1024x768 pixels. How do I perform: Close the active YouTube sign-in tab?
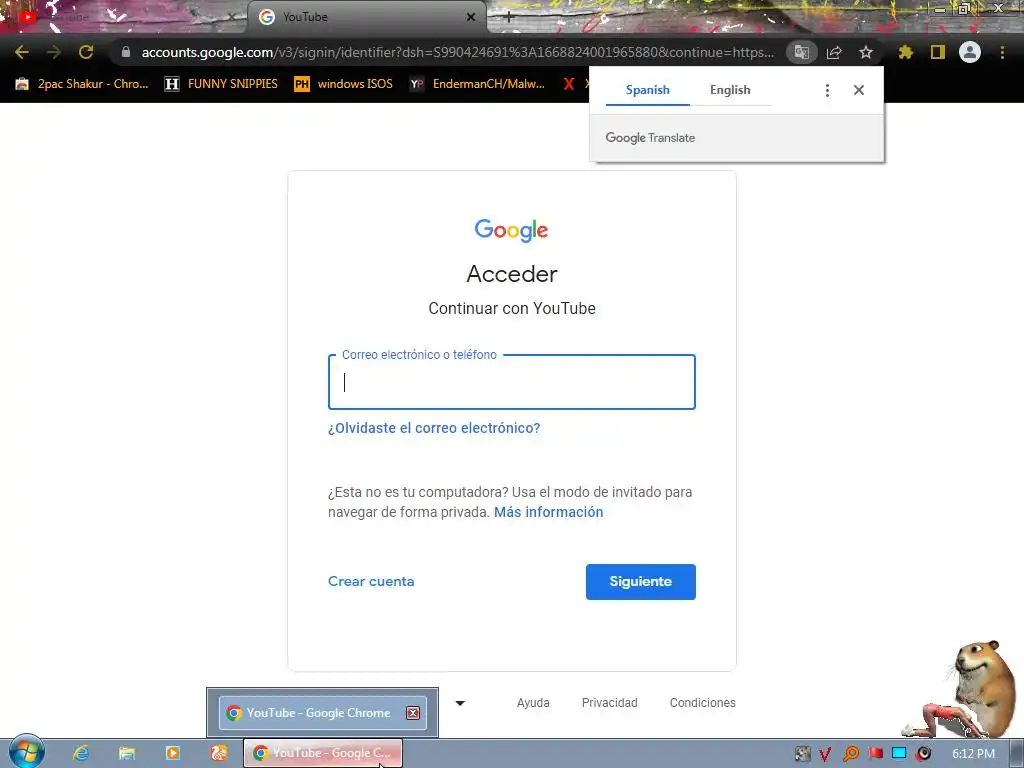coord(471,17)
